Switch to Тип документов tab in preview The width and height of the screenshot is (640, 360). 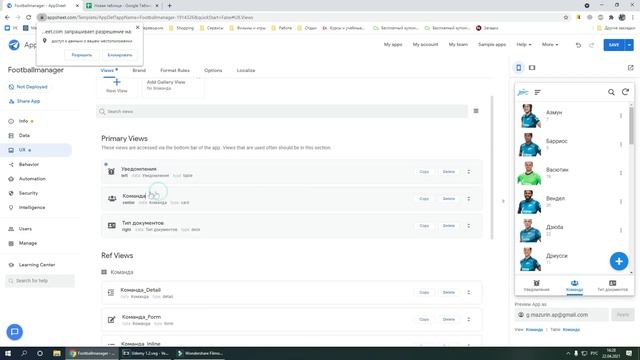(x=612, y=285)
